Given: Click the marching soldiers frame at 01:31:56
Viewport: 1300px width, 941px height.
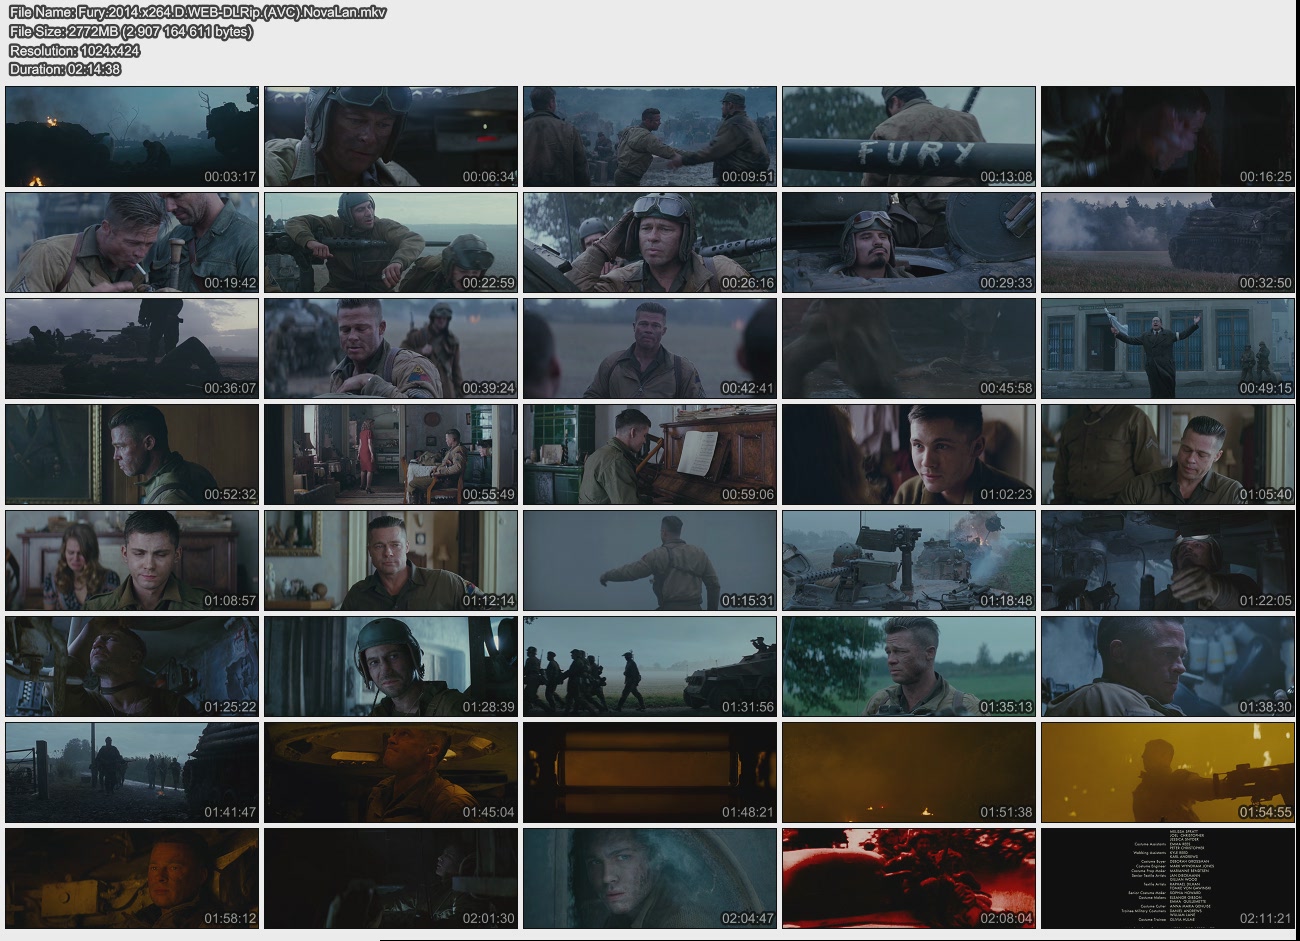Looking at the screenshot, I should [x=650, y=666].
